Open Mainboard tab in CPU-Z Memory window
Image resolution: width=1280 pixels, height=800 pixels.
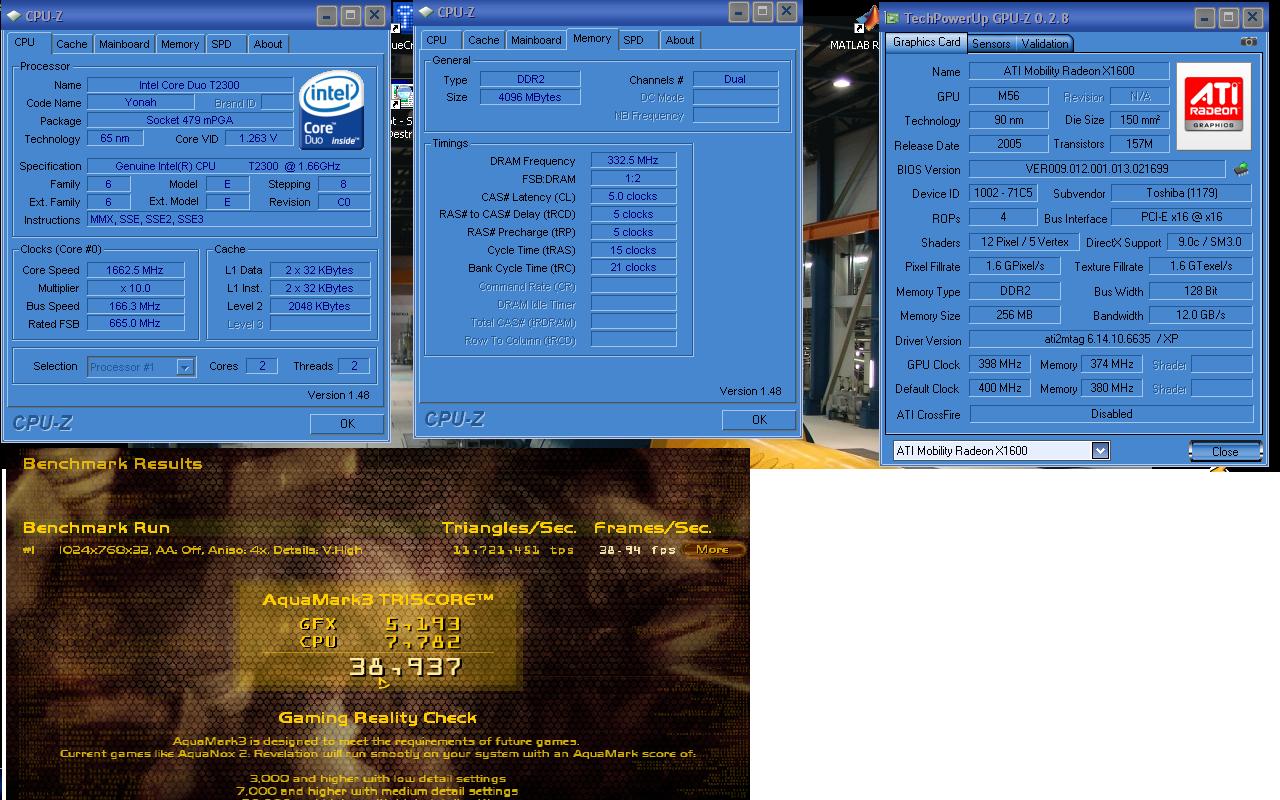pos(536,40)
